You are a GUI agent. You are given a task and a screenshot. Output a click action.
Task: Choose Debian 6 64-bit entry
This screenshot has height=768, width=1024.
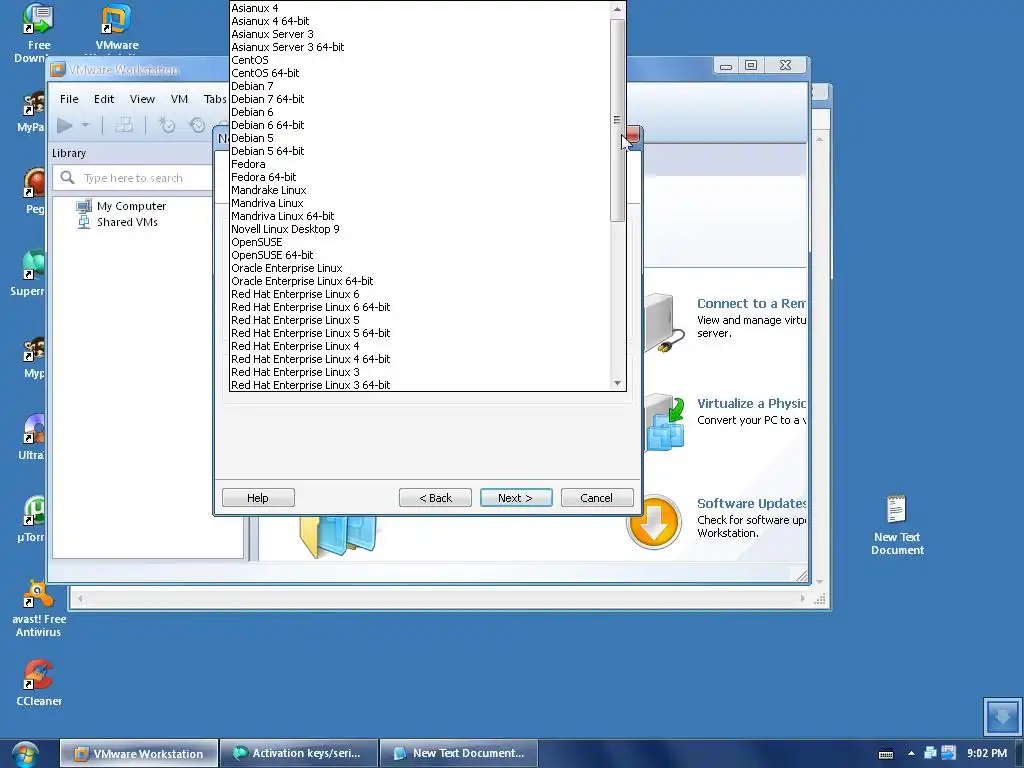click(420, 125)
